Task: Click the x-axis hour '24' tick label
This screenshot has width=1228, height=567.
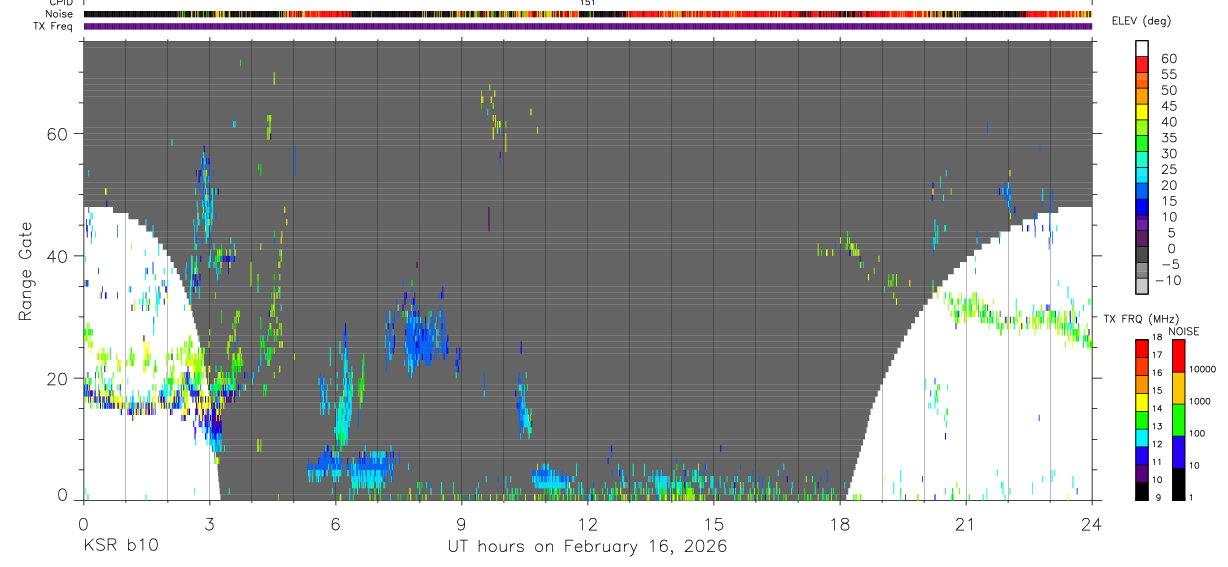Action: coord(1092,523)
